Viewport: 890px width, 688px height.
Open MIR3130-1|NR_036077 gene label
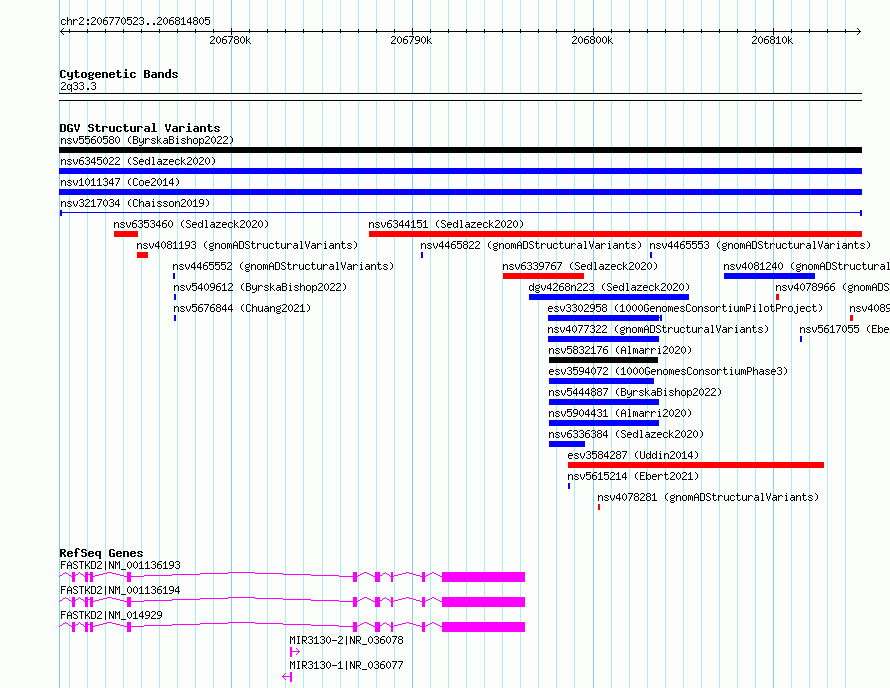[346, 665]
